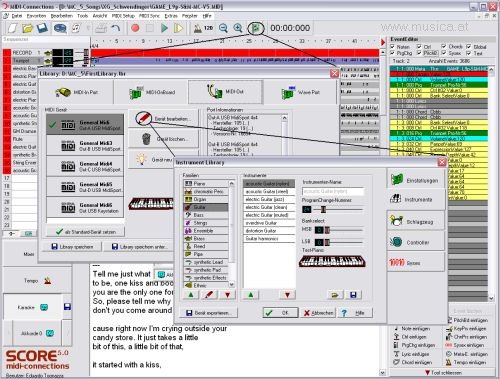This screenshot has width=500, height=379.
Task: Open the Controller side tab
Action: [416, 242]
